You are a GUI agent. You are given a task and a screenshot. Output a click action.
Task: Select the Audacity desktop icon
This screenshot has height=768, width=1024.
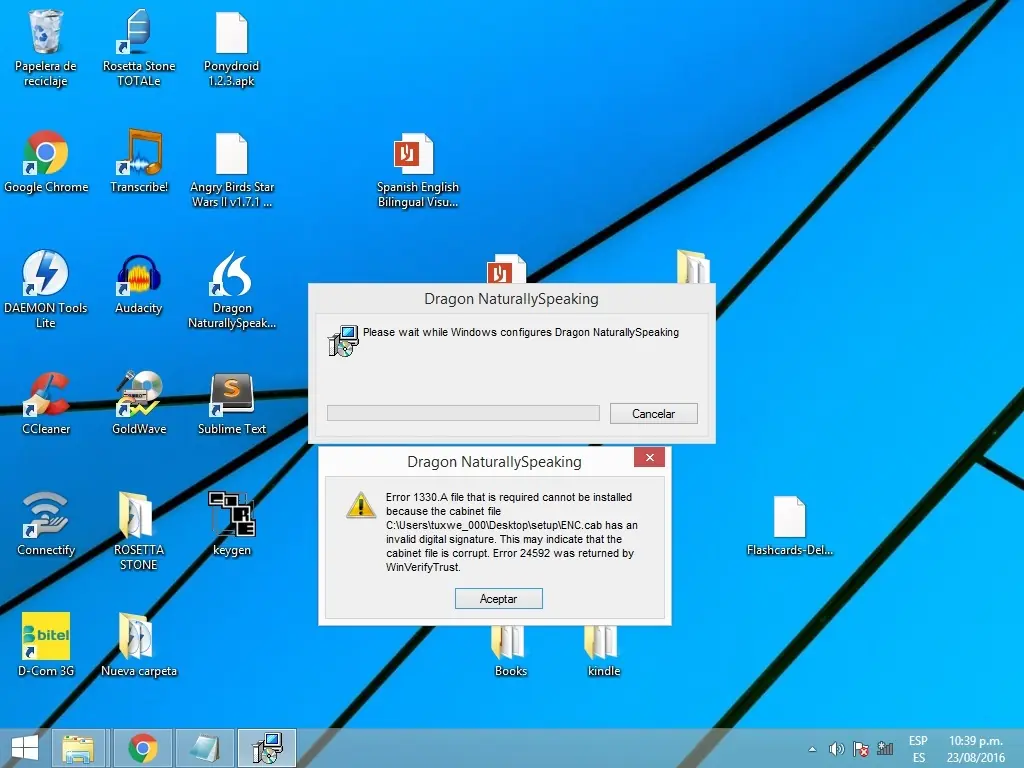(138, 283)
